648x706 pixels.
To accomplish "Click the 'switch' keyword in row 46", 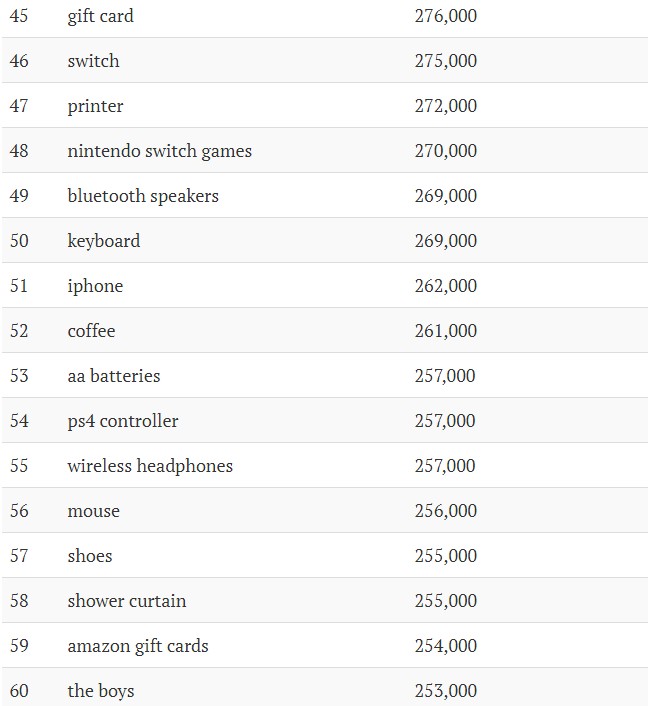I will point(94,61).
